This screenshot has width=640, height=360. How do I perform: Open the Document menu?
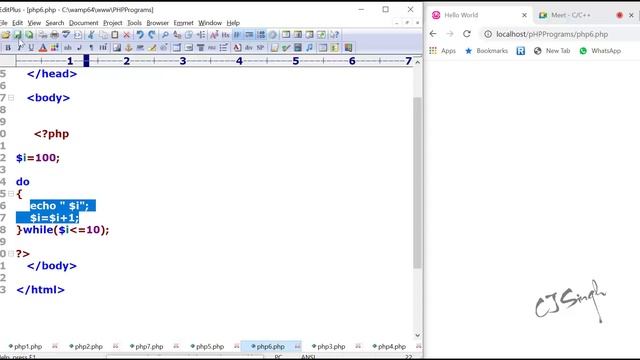point(84,23)
